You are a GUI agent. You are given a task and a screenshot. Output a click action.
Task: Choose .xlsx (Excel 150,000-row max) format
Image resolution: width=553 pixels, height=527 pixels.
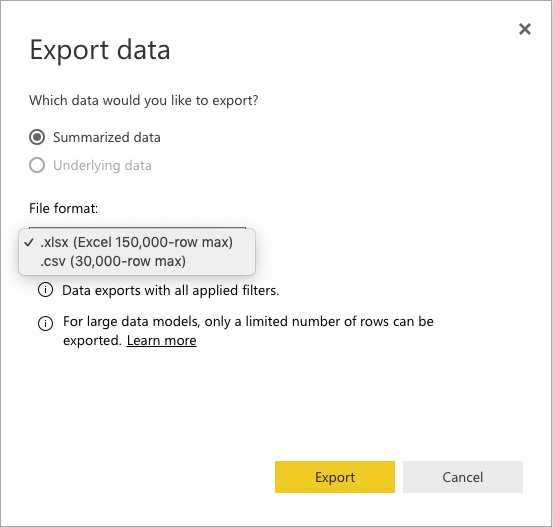pos(136,242)
